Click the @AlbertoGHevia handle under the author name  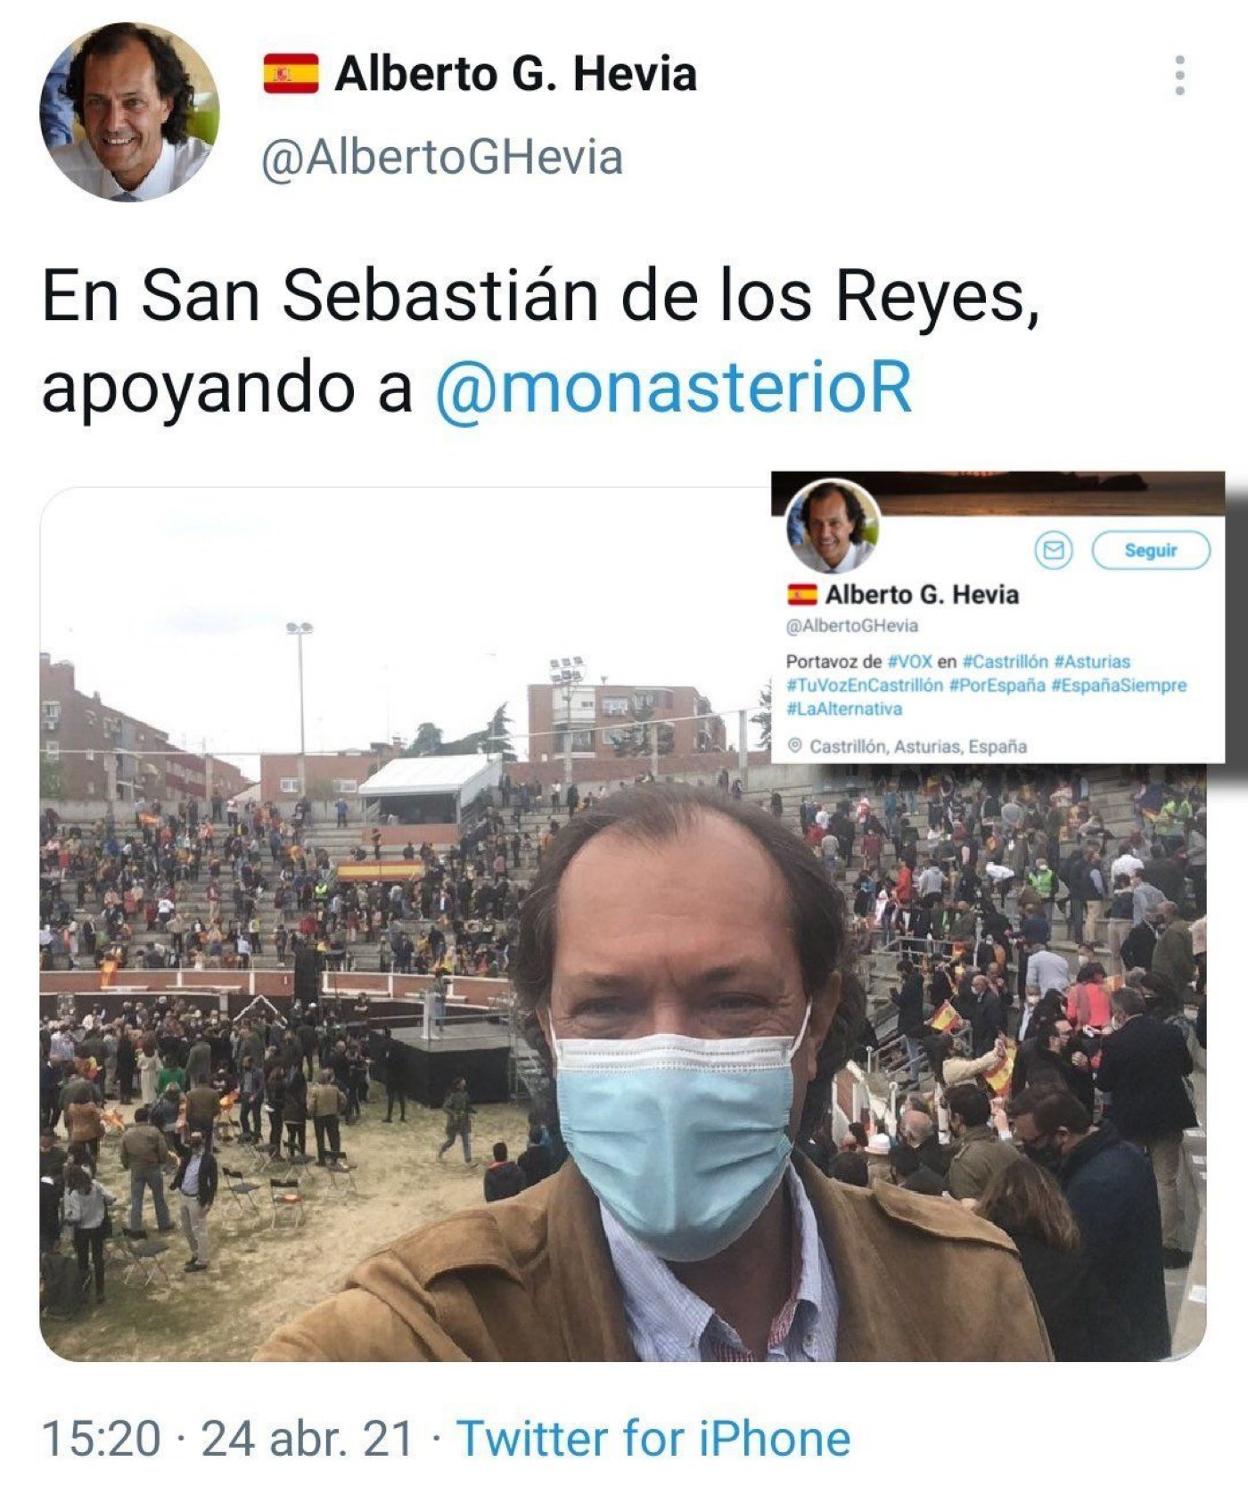pos(441,157)
